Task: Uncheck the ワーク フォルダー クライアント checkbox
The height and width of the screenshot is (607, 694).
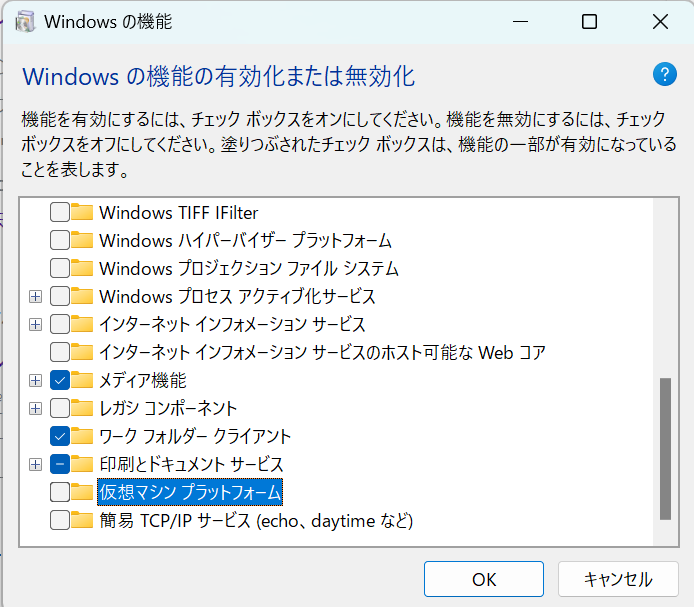Action: click(x=60, y=436)
